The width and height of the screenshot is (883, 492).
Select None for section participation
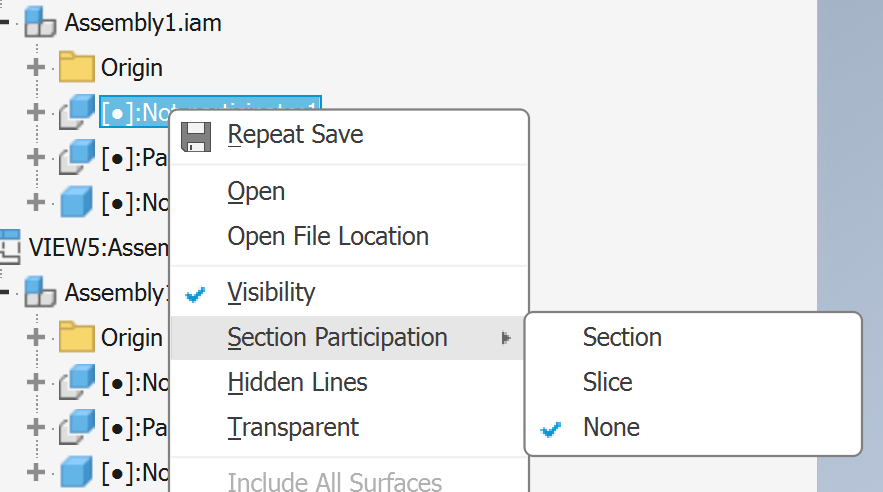coord(611,428)
